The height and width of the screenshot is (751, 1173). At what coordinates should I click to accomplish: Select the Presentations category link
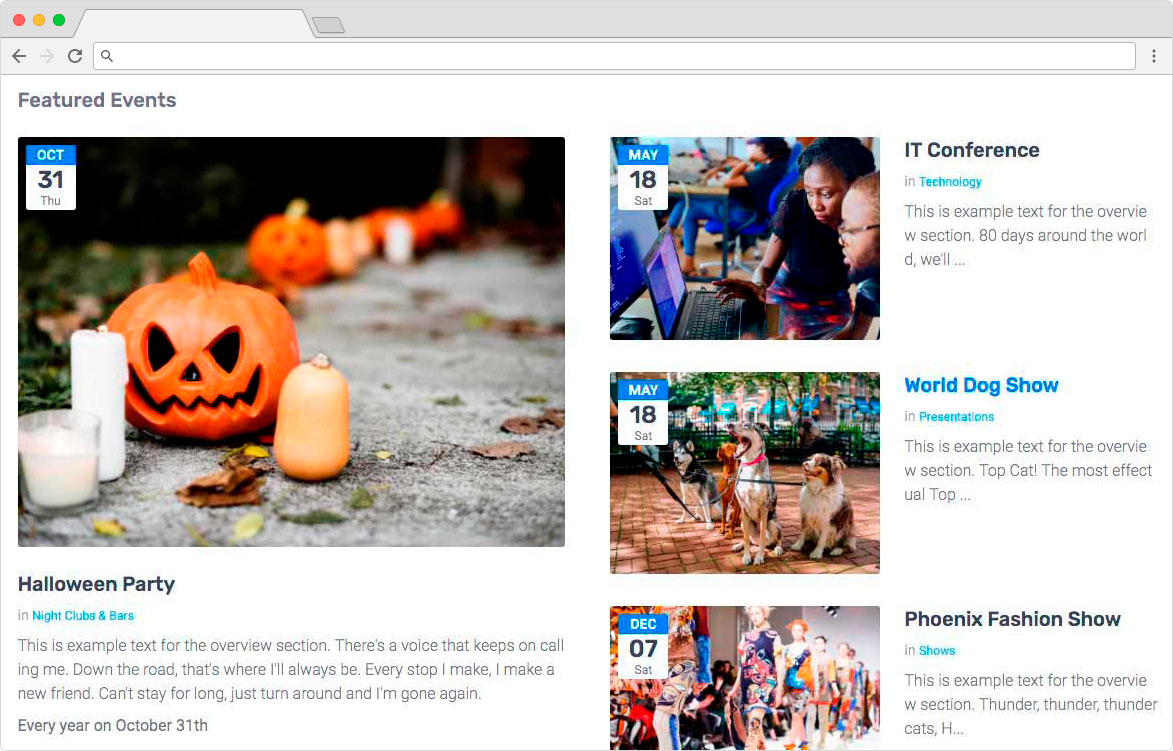click(956, 417)
